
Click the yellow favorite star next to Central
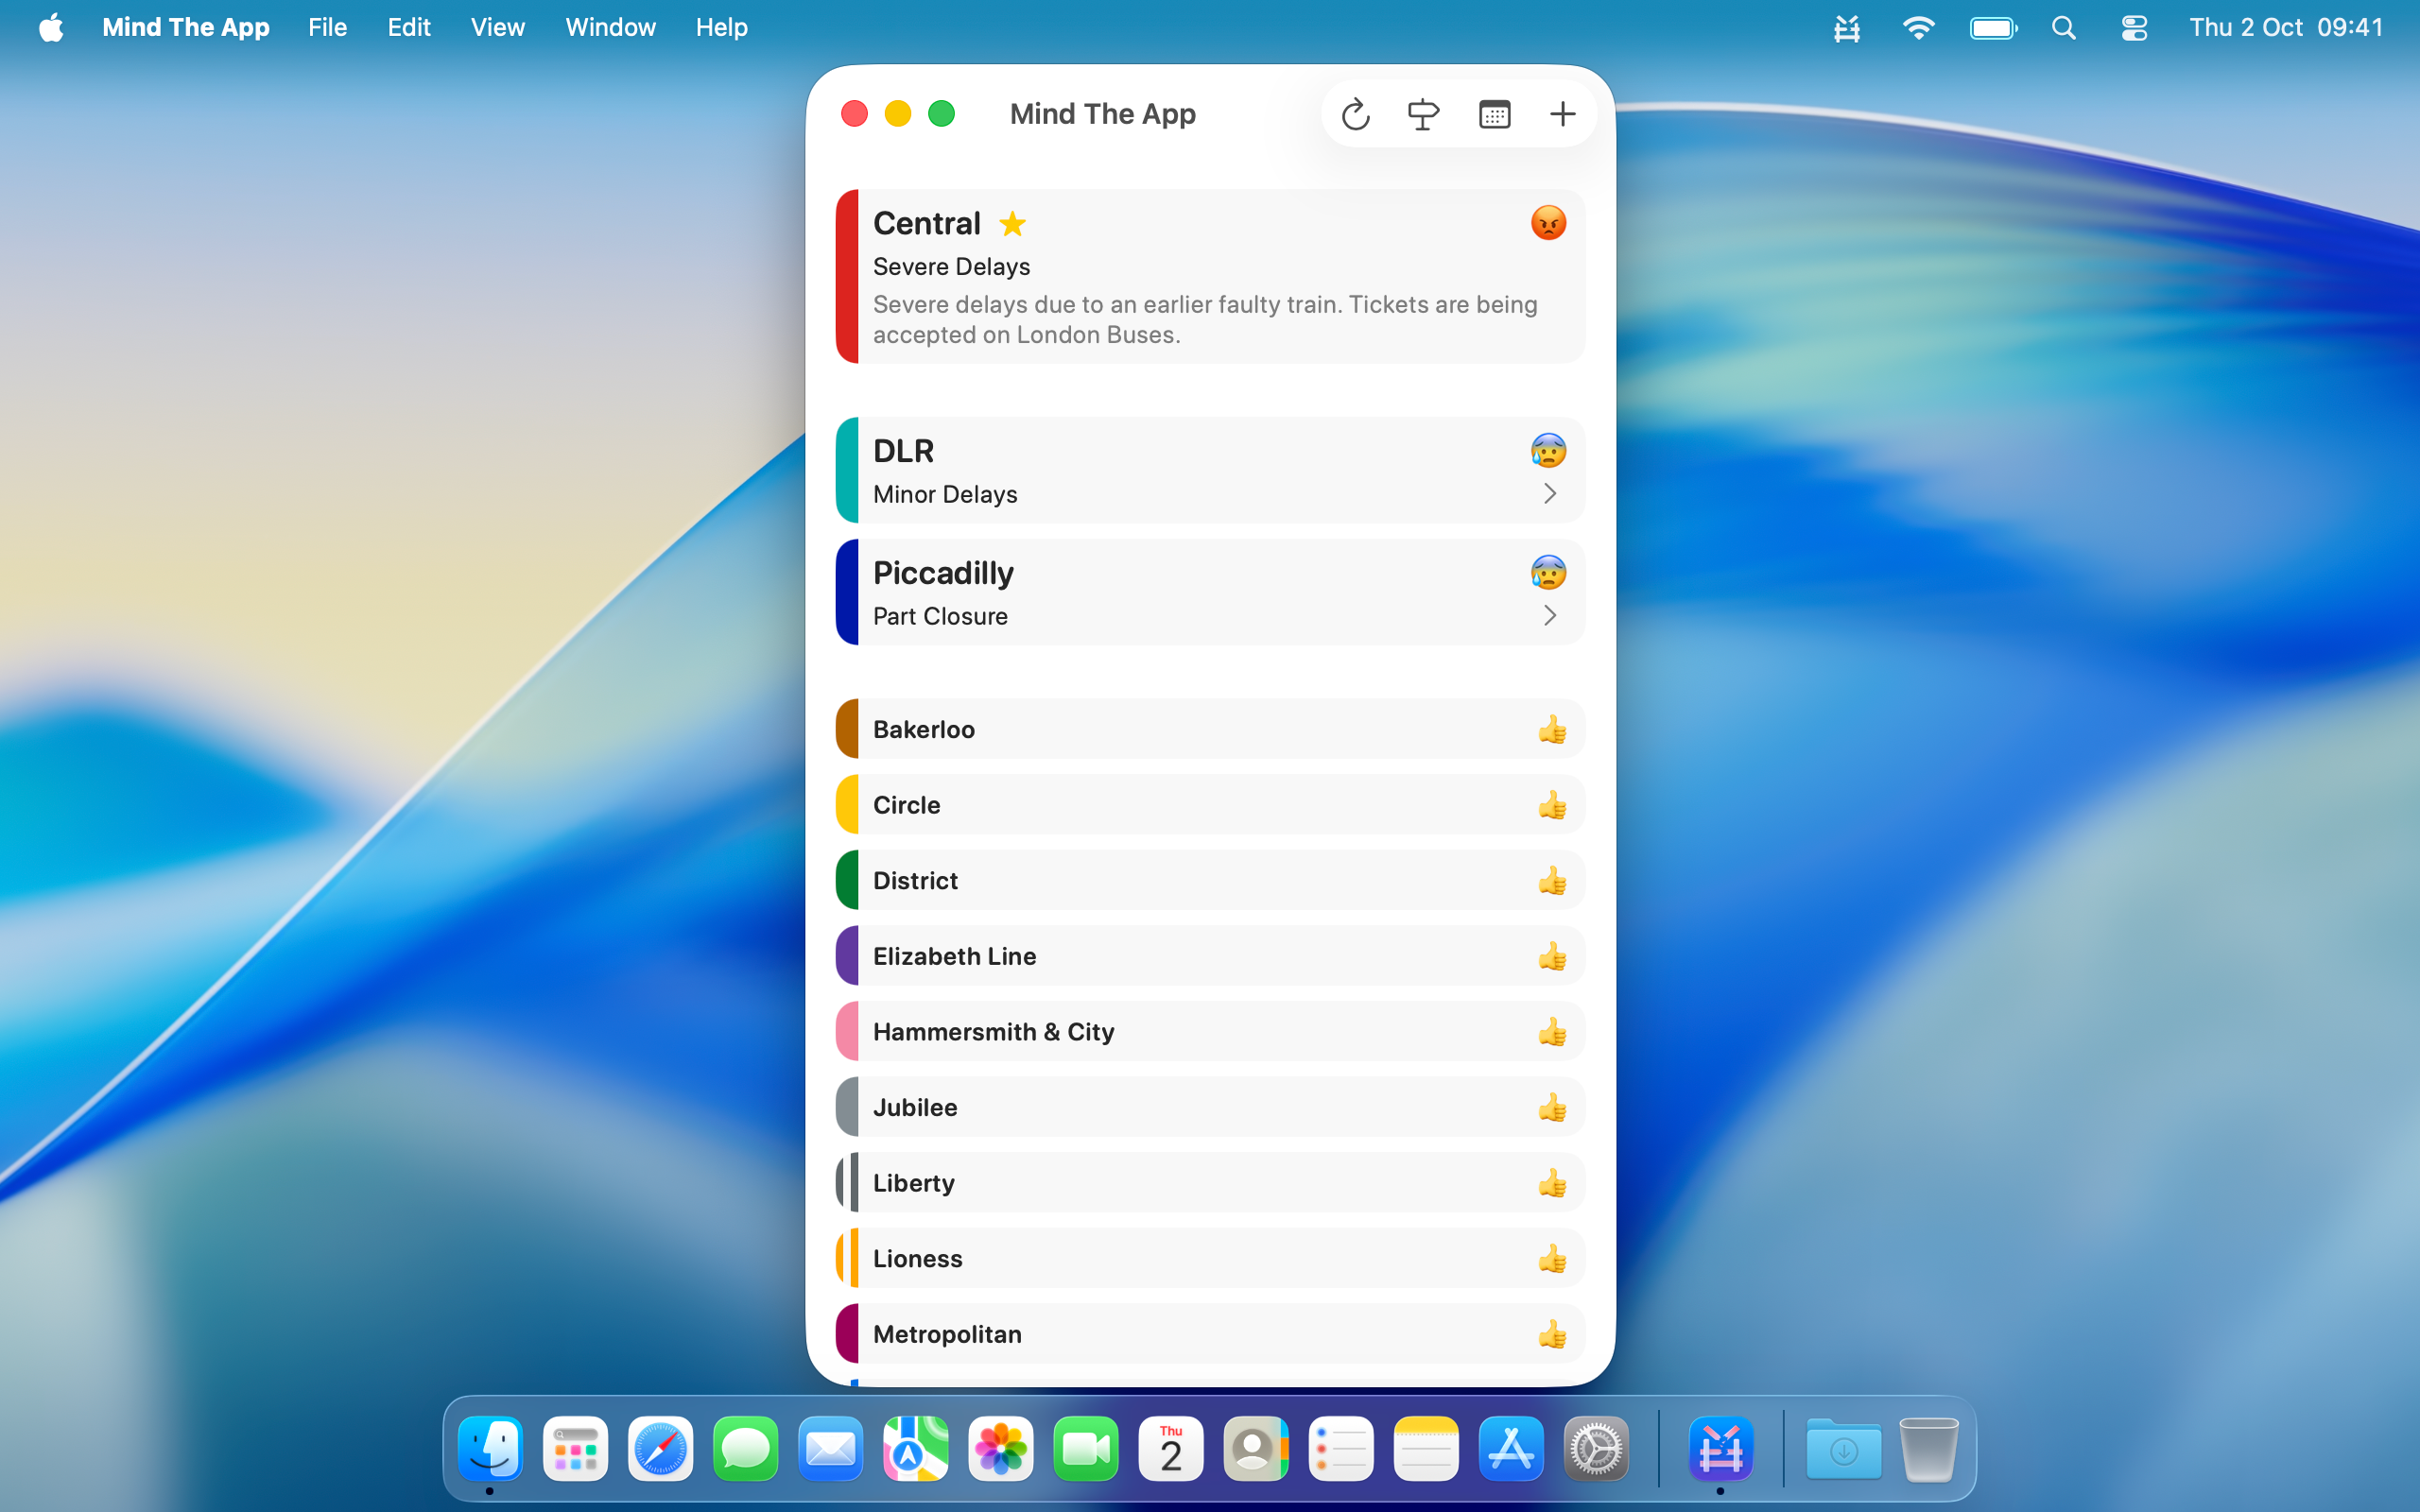pos(1012,223)
